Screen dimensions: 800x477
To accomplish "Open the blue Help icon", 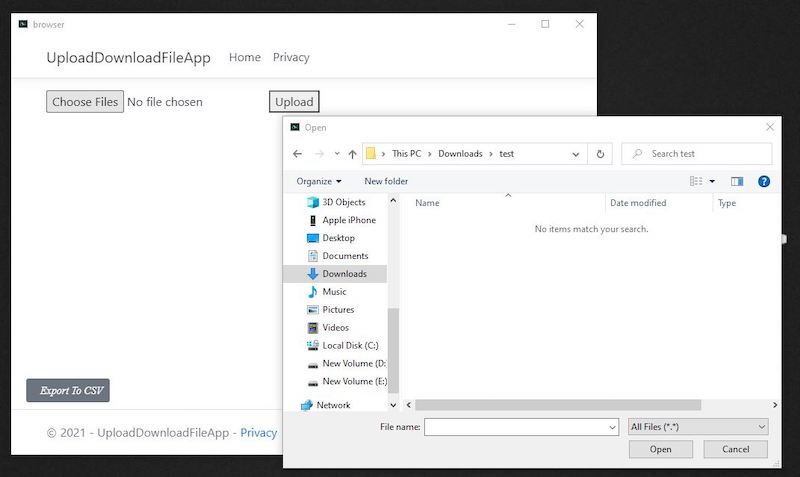I will pyautogui.click(x=764, y=181).
